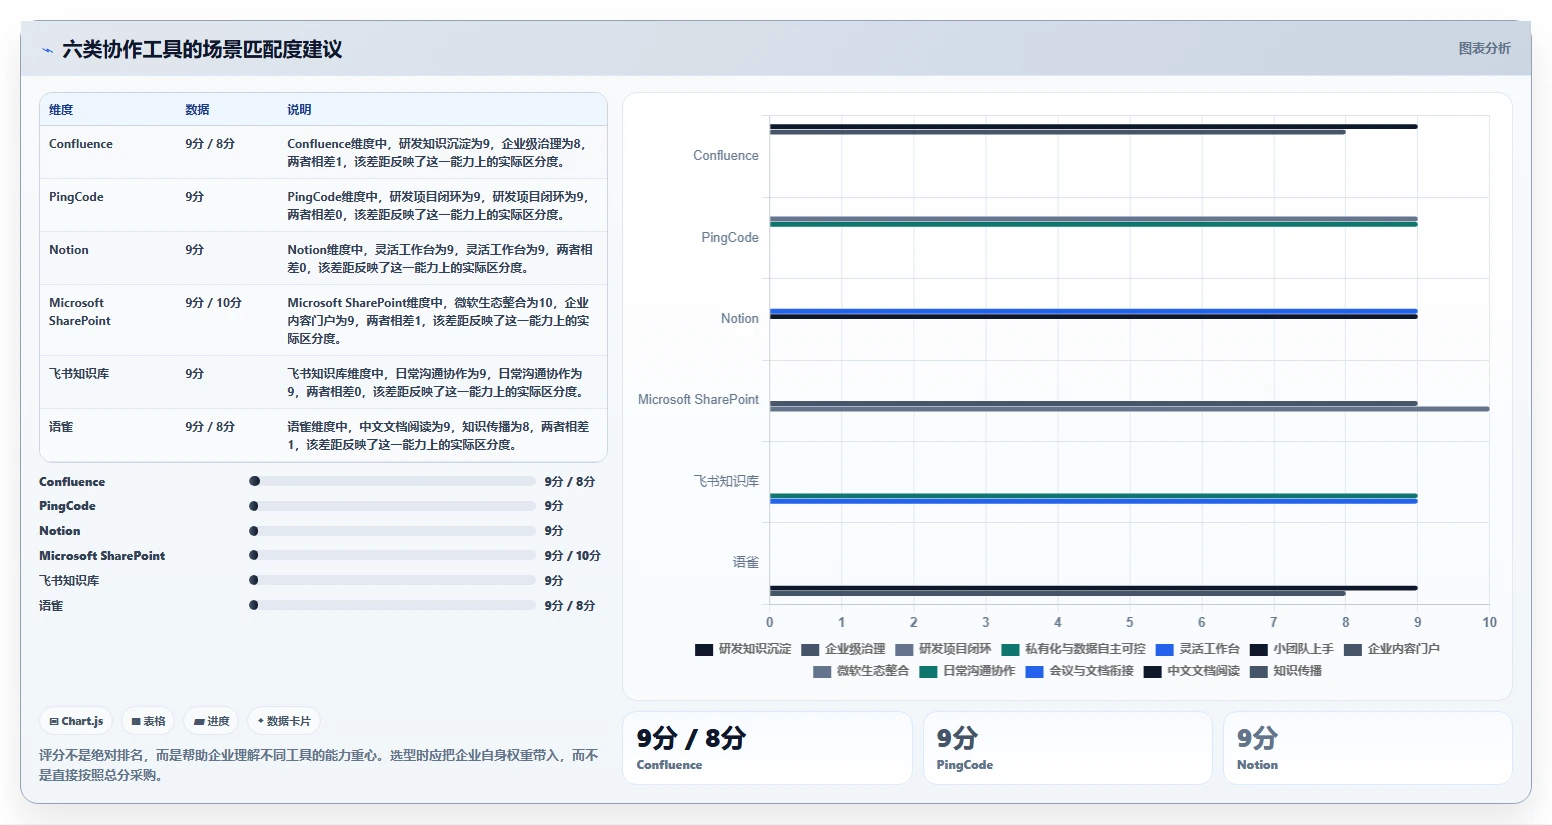Click the table description starting with Notion维度中
The width and height of the screenshot is (1552, 825).
440,259
